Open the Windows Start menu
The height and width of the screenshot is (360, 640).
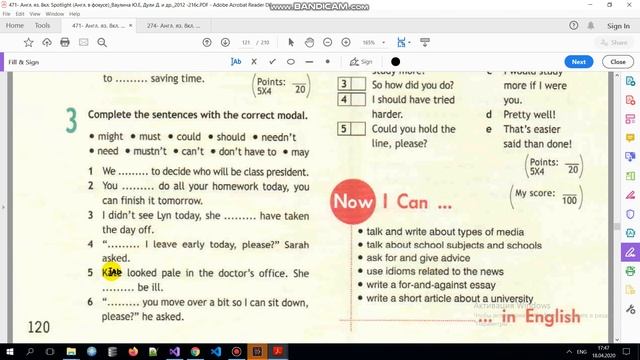(9, 351)
